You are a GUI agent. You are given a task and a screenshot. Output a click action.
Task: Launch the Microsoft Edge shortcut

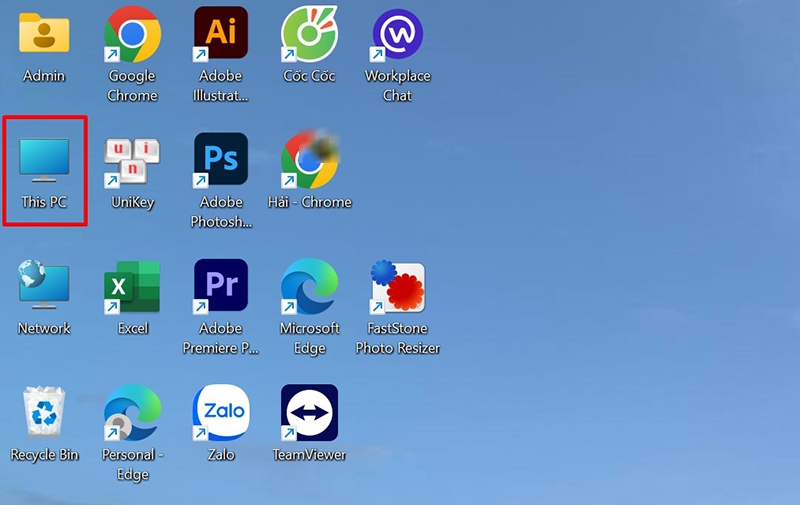click(309, 286)
